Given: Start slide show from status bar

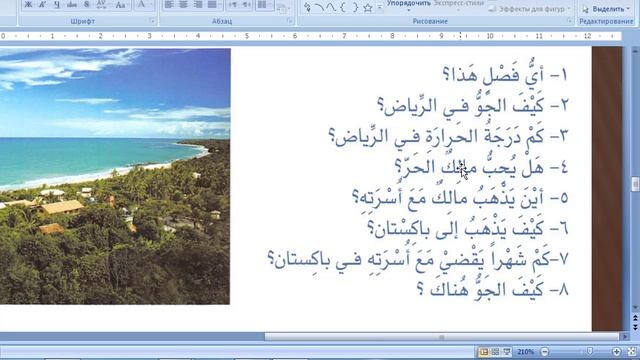Looking at the screenshot, I should click(507, 351).
